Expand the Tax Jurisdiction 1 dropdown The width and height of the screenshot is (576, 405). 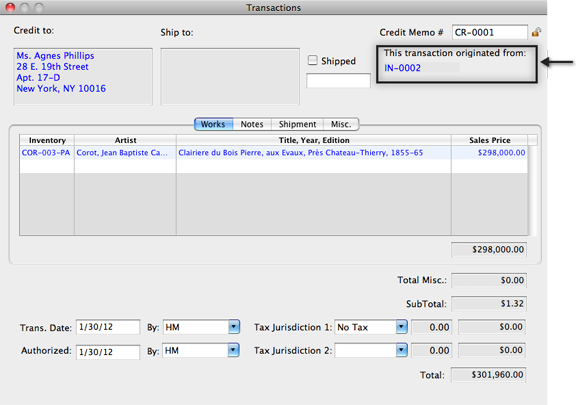[x=402, y=327]
